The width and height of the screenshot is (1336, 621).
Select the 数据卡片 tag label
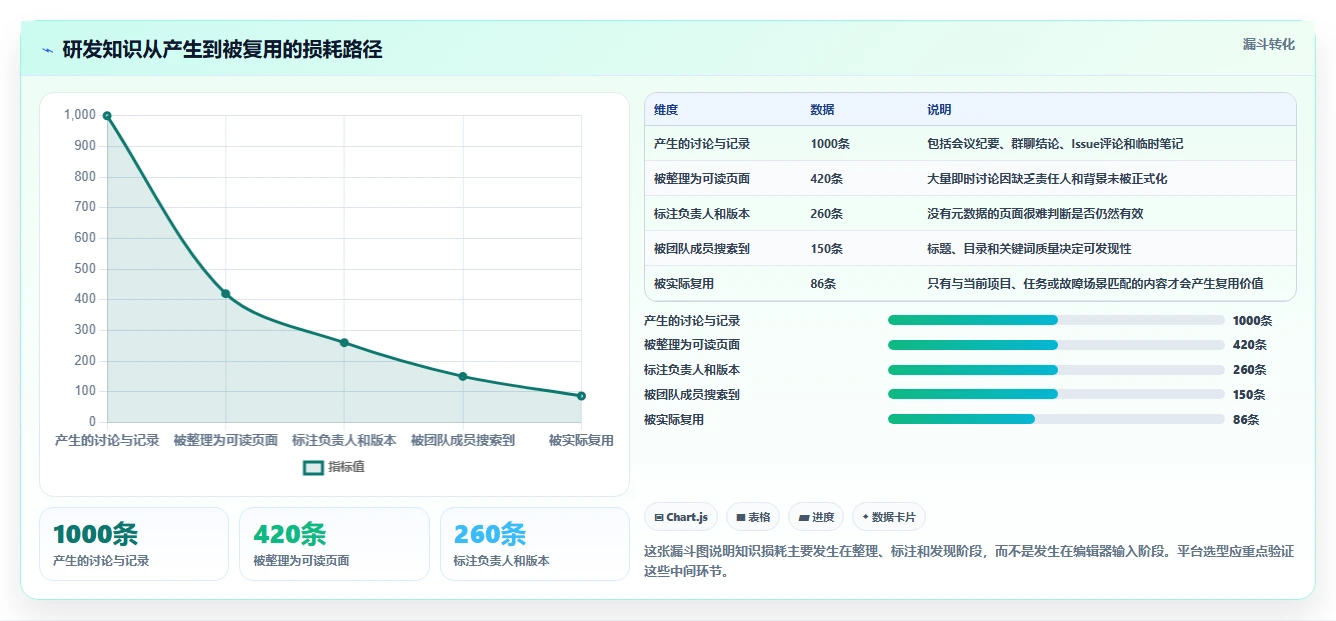tap(893, 517)
